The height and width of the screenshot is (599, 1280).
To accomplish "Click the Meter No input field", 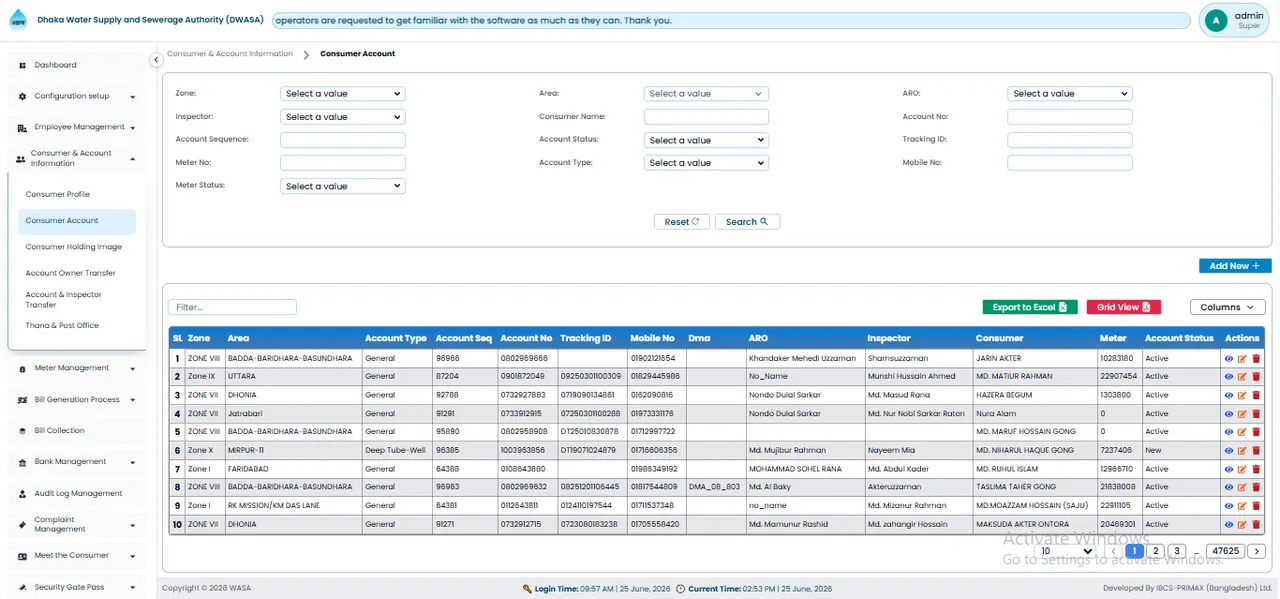I will click(x=342, y=163).
